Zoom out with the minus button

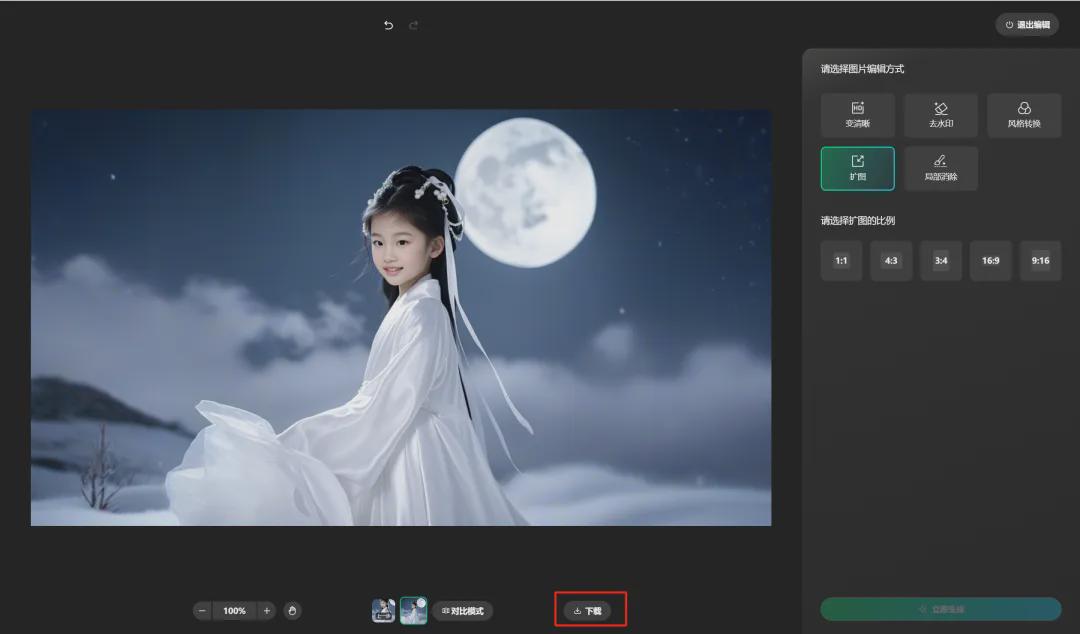pos(203,610)
